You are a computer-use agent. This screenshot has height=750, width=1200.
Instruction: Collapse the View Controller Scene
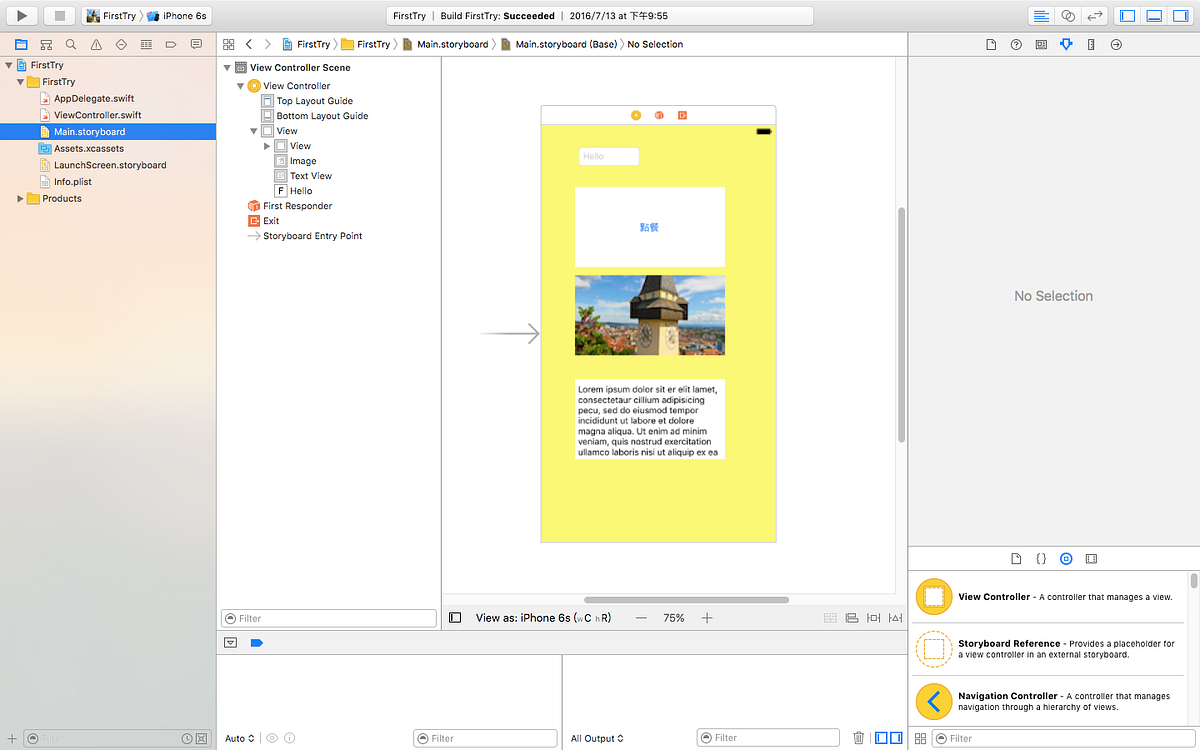point(227,67)
